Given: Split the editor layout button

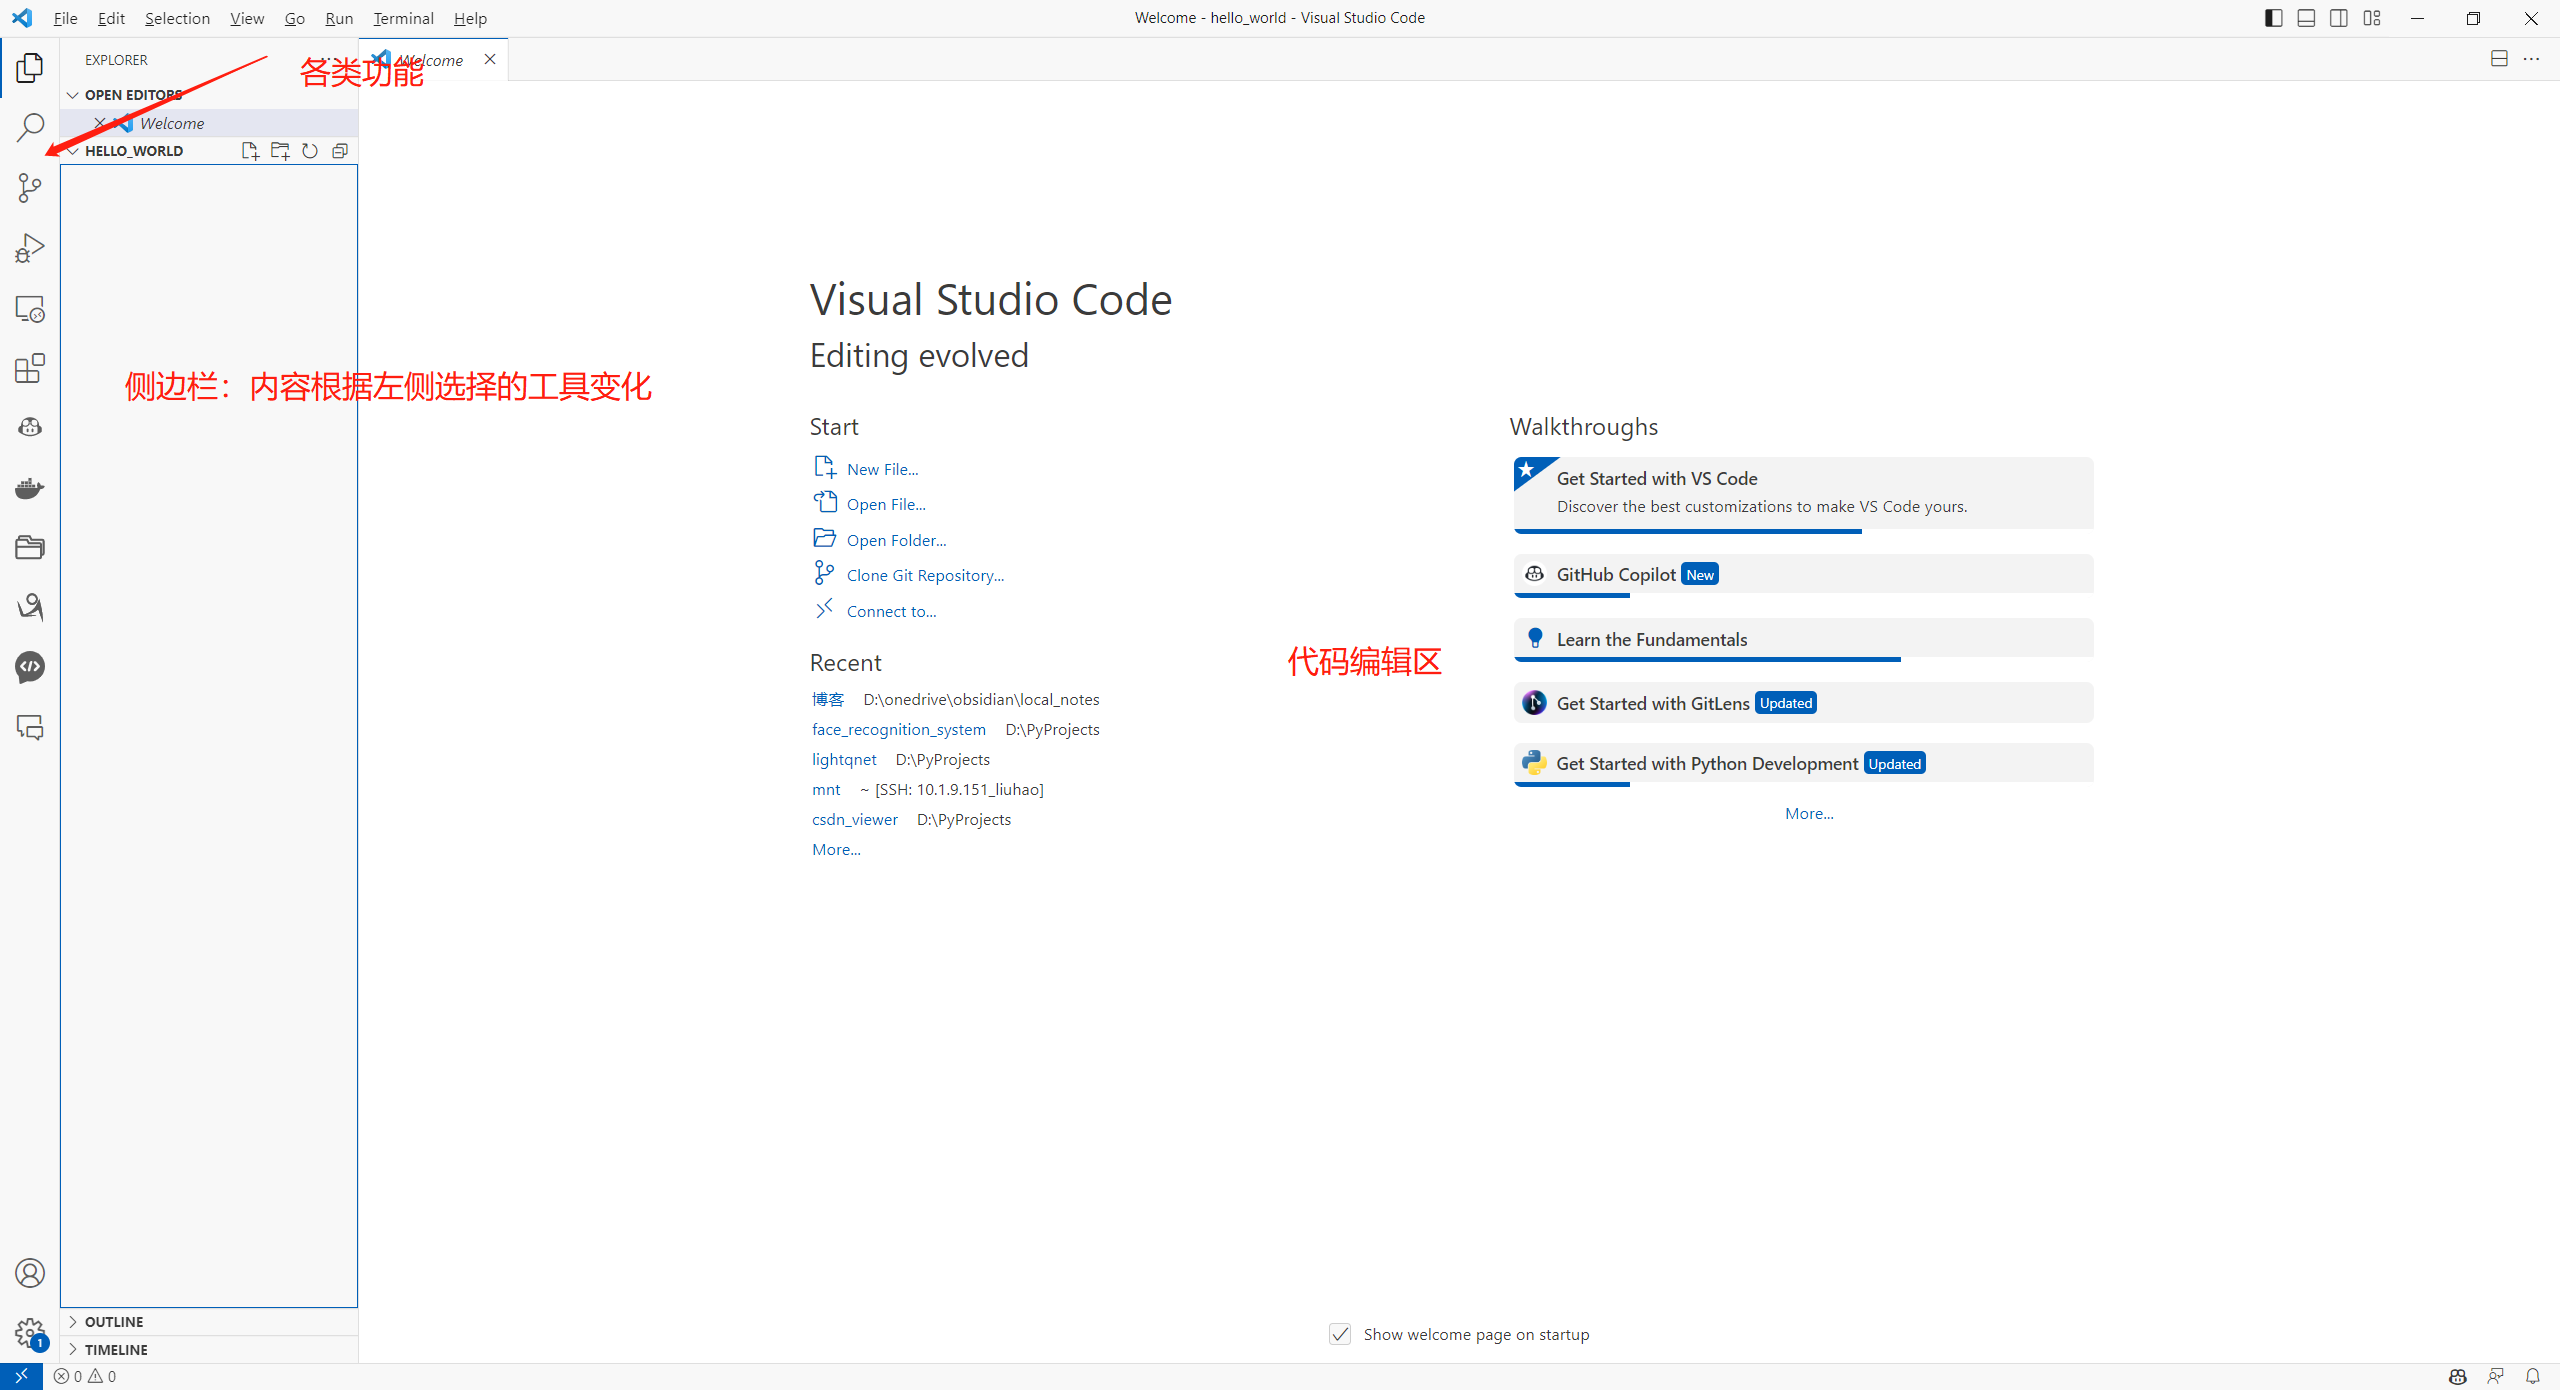Looking at the screenshot, I should tap(2499, 59).
